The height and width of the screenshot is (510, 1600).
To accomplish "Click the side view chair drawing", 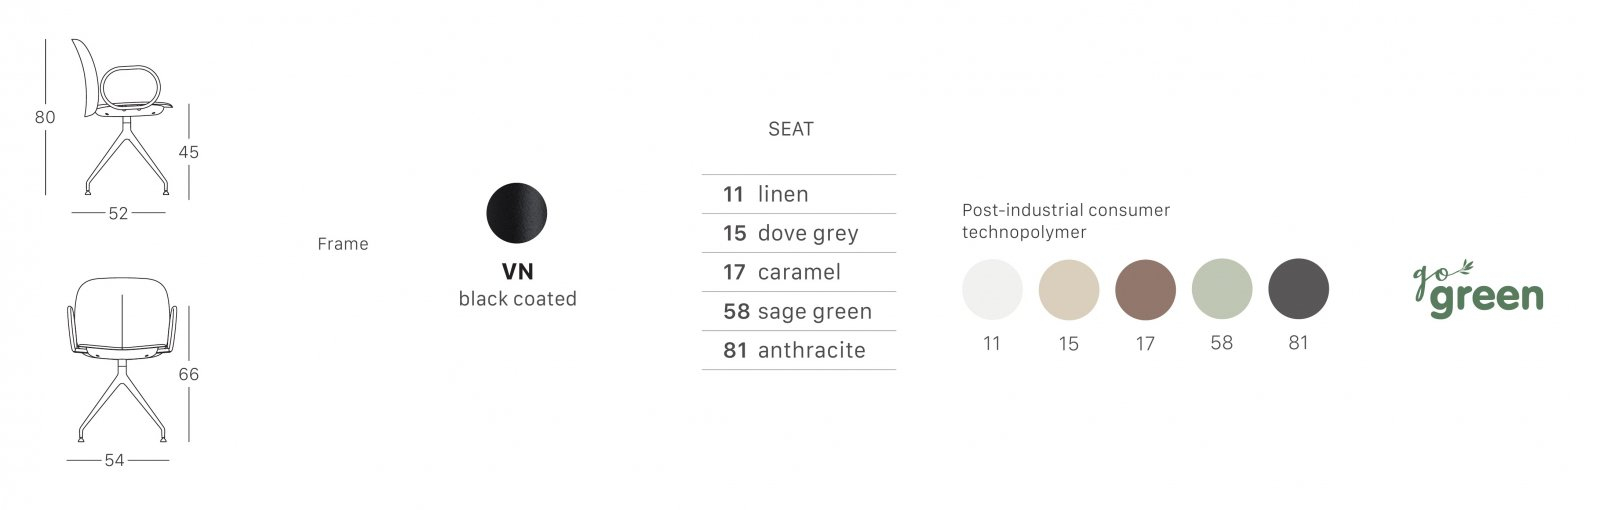I will (124, 117).
